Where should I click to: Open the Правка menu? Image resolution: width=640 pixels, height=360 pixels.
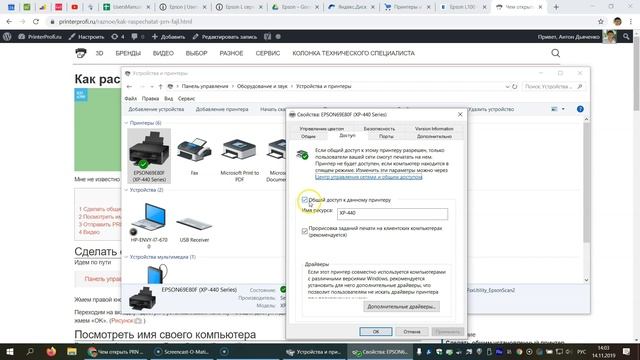(150, 99)
